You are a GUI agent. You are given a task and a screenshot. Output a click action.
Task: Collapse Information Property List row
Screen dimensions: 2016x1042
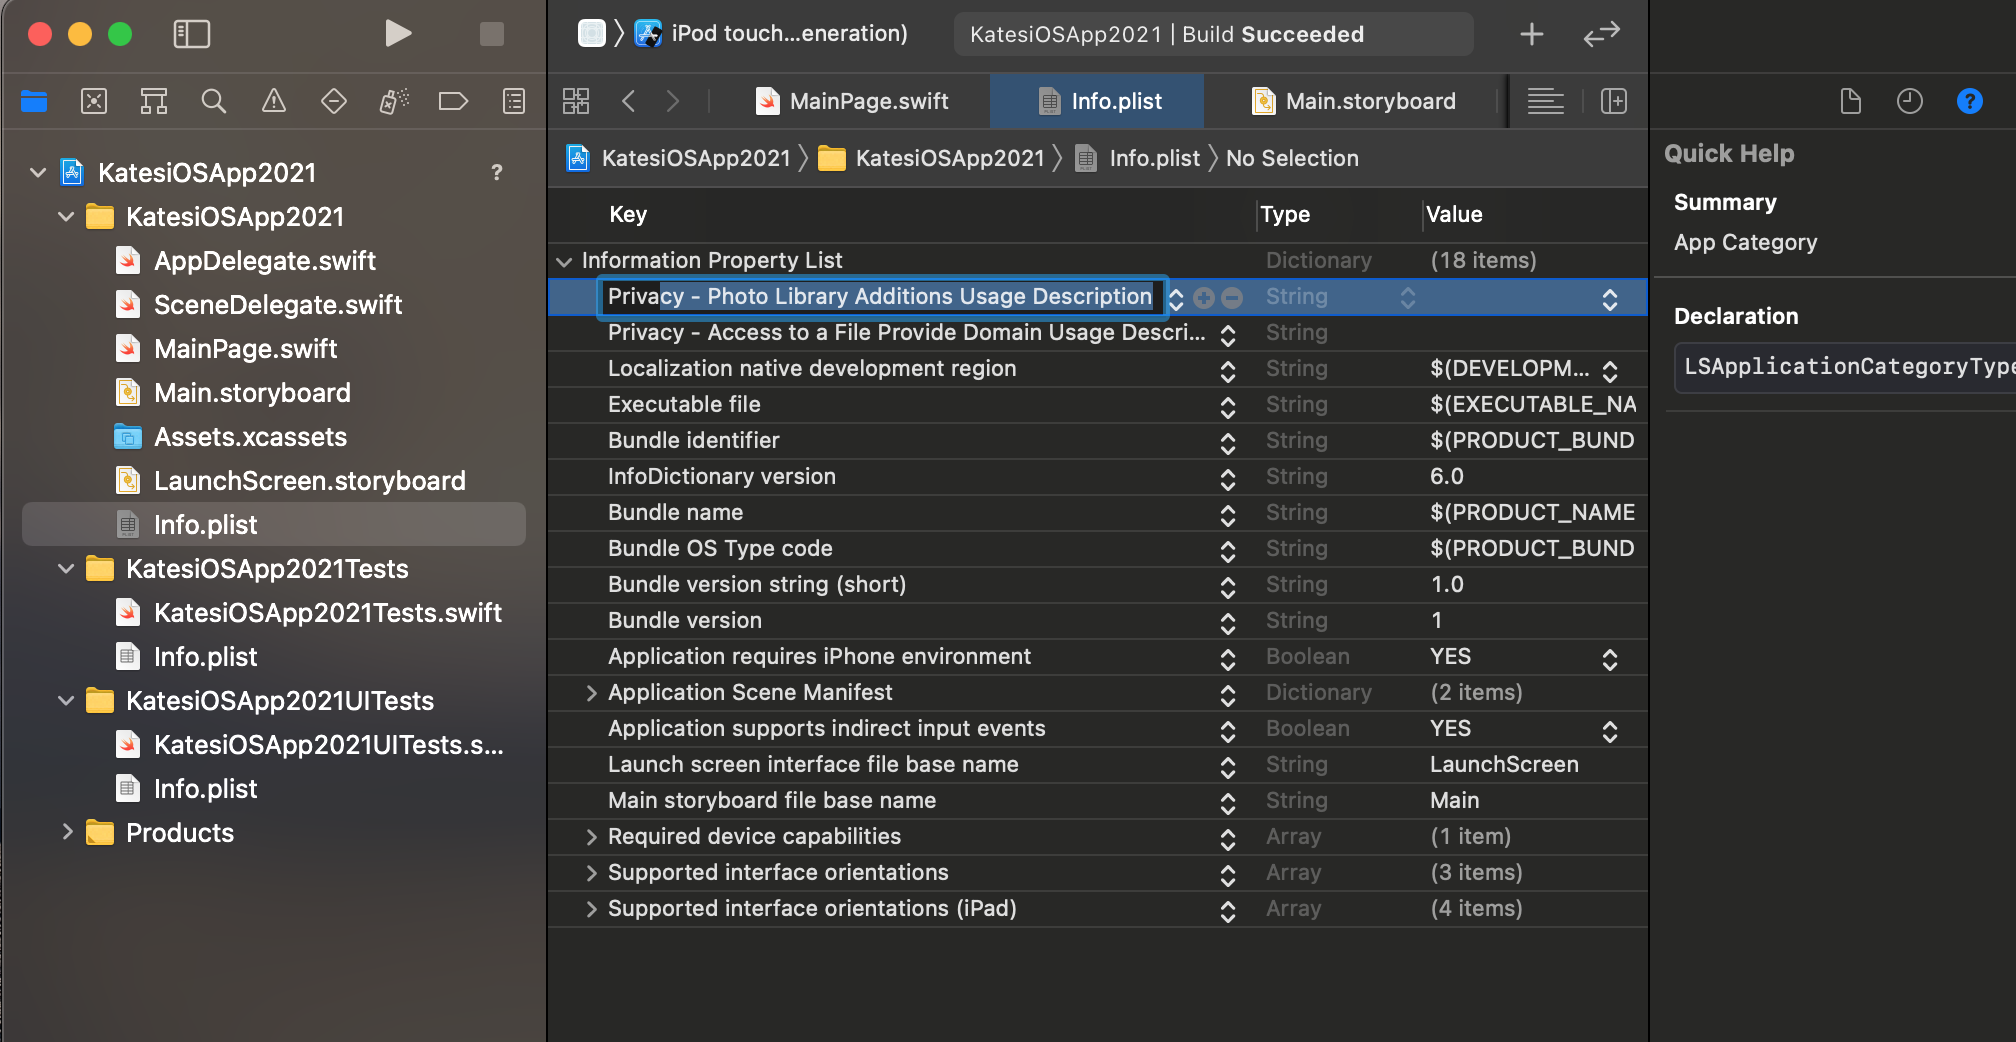click(x=564, y=261)
